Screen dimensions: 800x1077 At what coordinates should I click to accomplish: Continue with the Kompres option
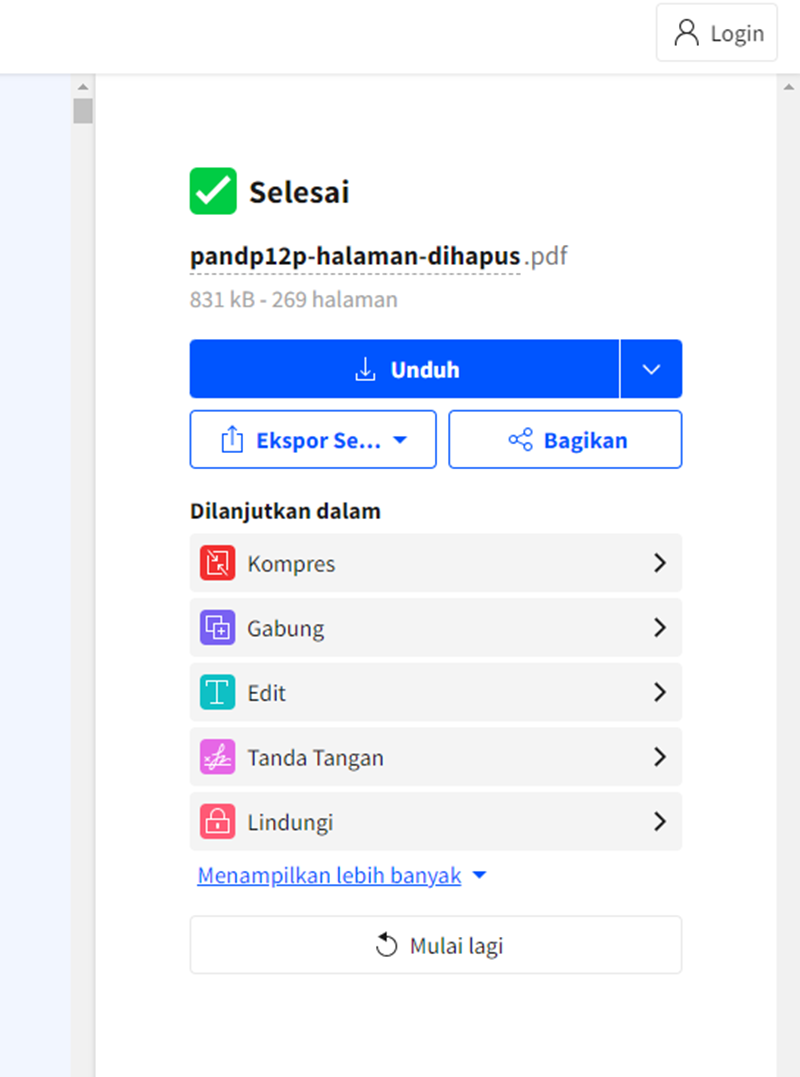(x=436, y=563)
